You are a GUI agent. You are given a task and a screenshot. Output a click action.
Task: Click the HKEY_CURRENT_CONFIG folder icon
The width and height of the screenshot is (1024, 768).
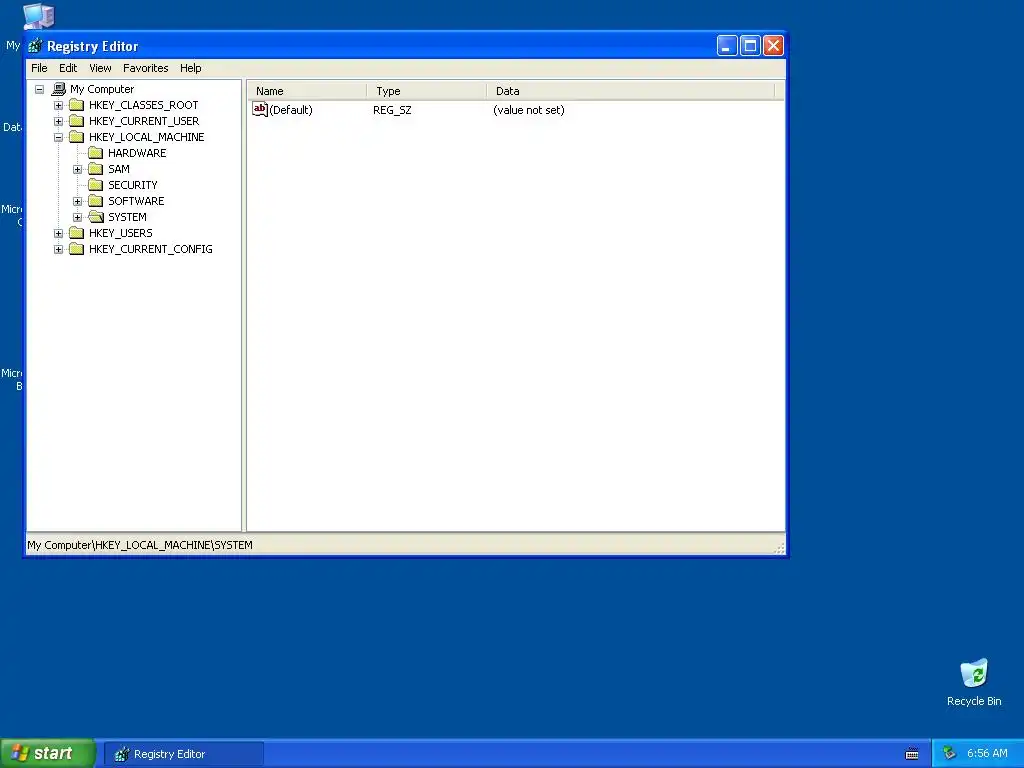76,249
